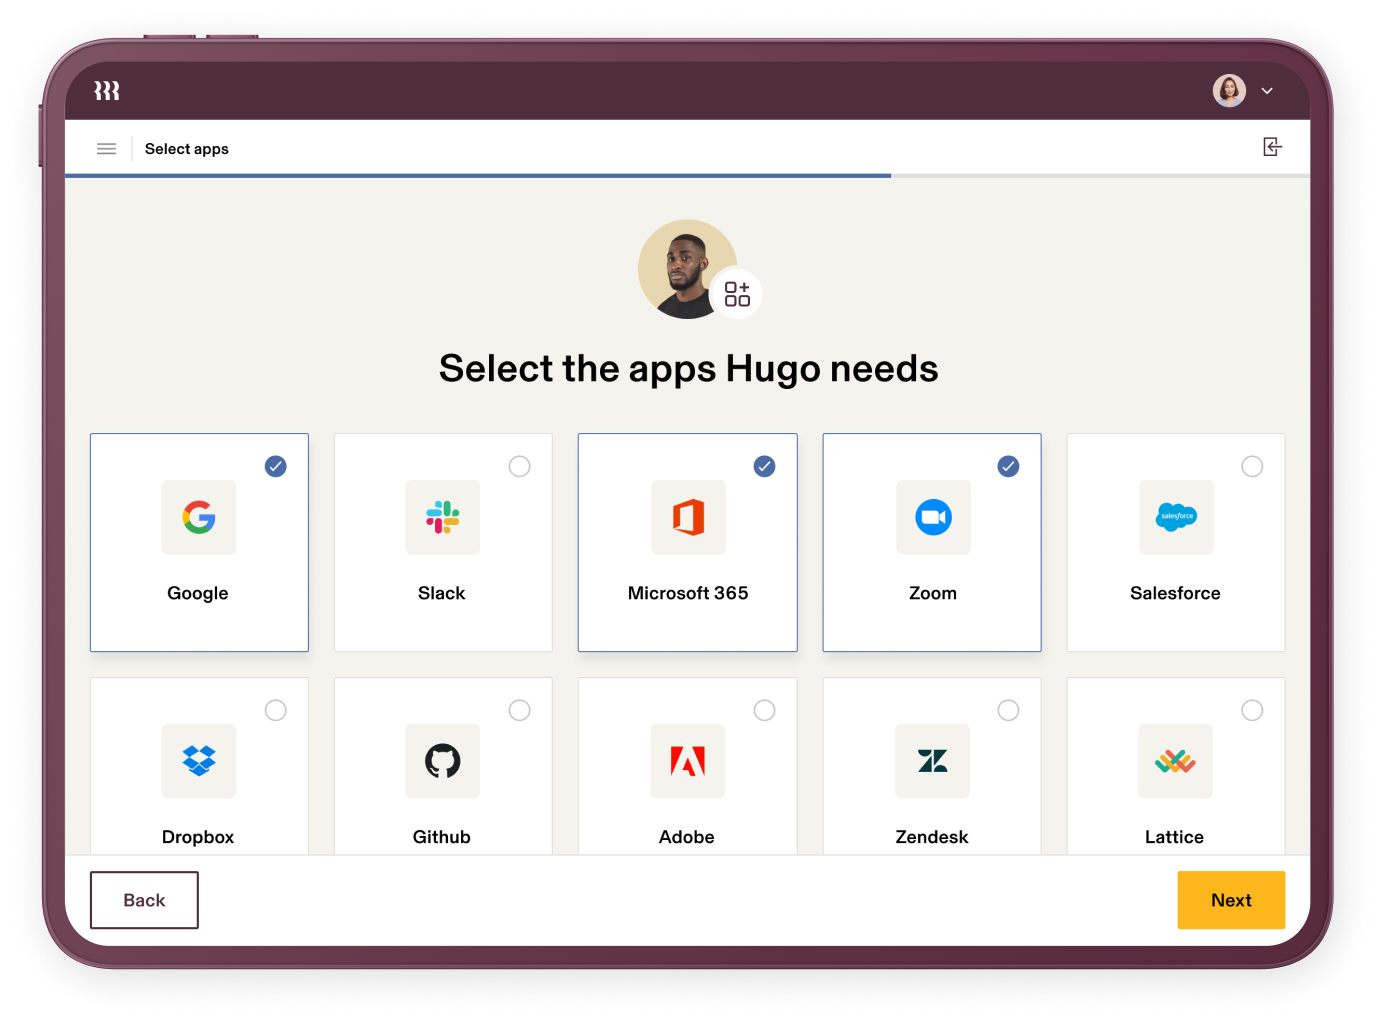Uncheck the Zoom selection checkmark

tap(1008, 466)
